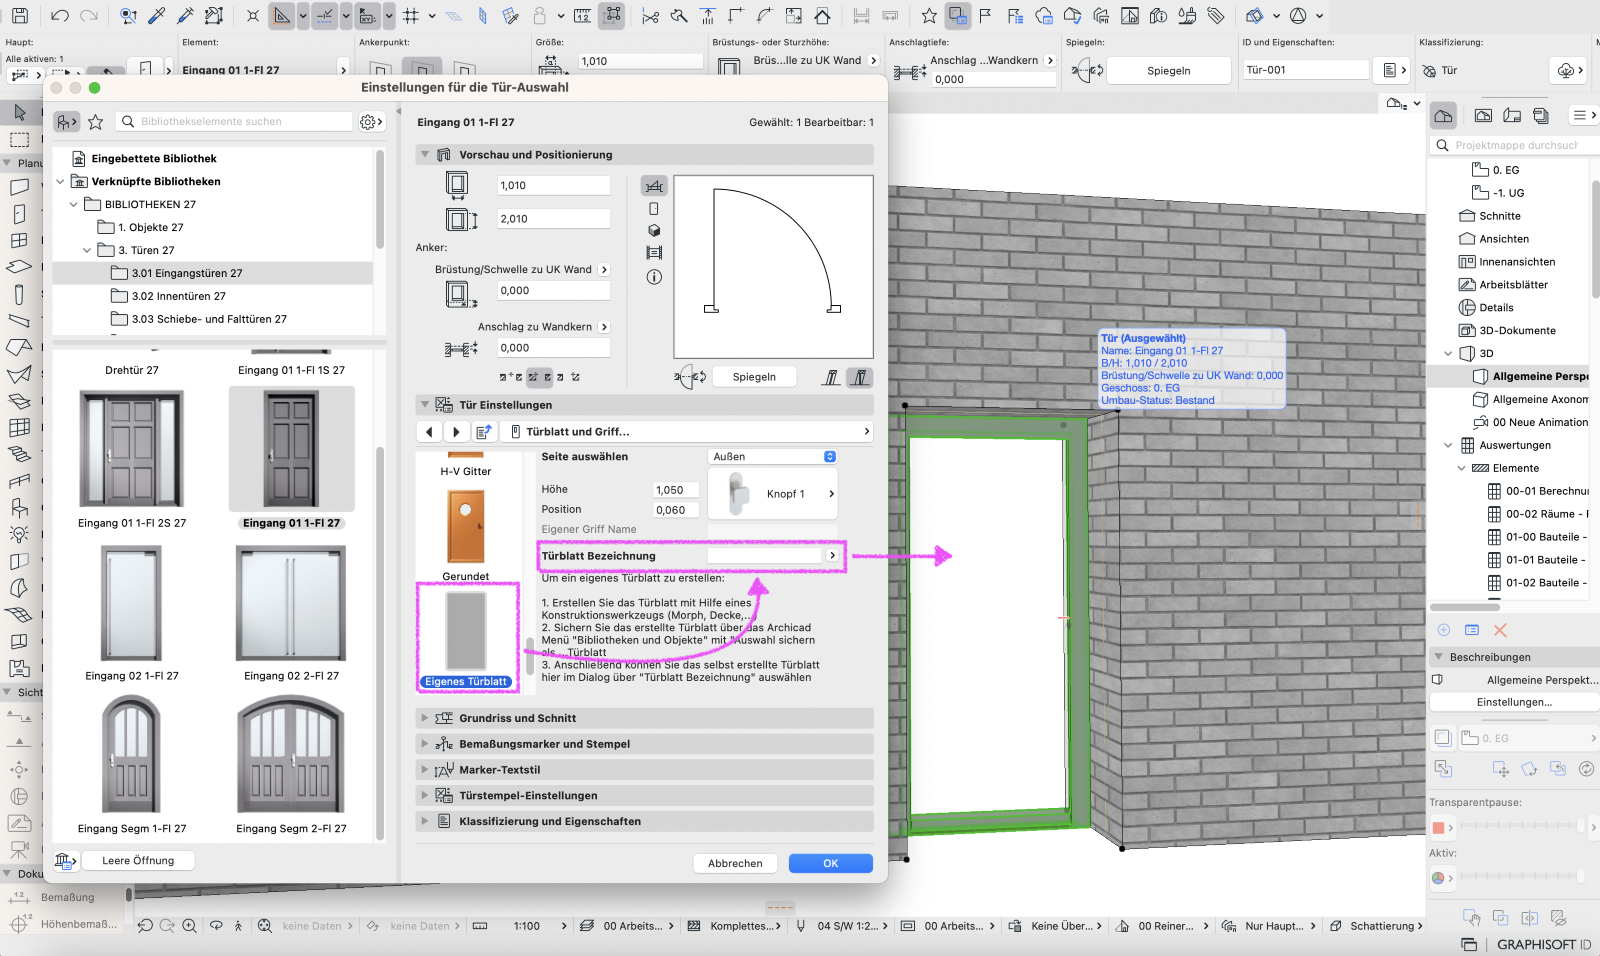Click the OK button
The height and width of the screenshot is (956, 1600).
tap(830, 864)
